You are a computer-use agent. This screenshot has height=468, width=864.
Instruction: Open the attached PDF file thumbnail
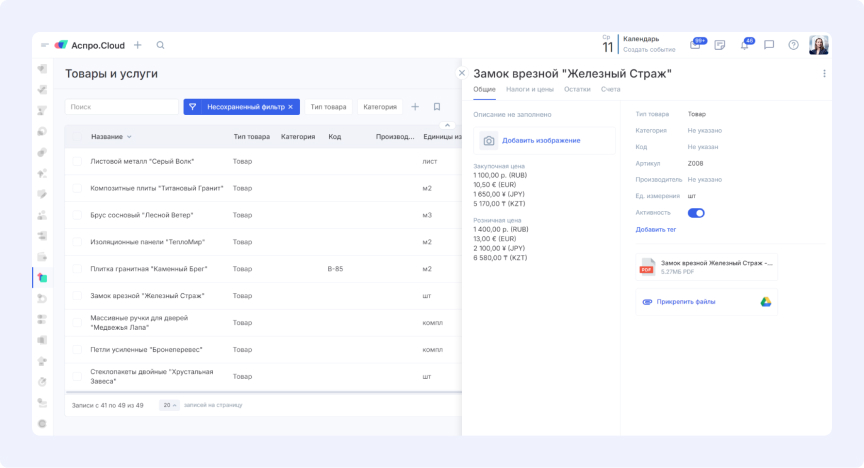point(646,266)
